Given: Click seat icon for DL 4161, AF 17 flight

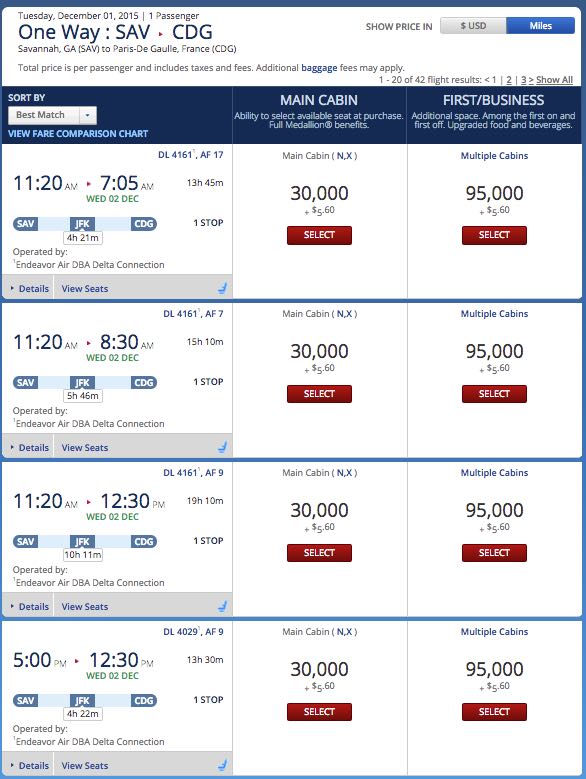Looking at the screenshot, I should coord(222,288).
